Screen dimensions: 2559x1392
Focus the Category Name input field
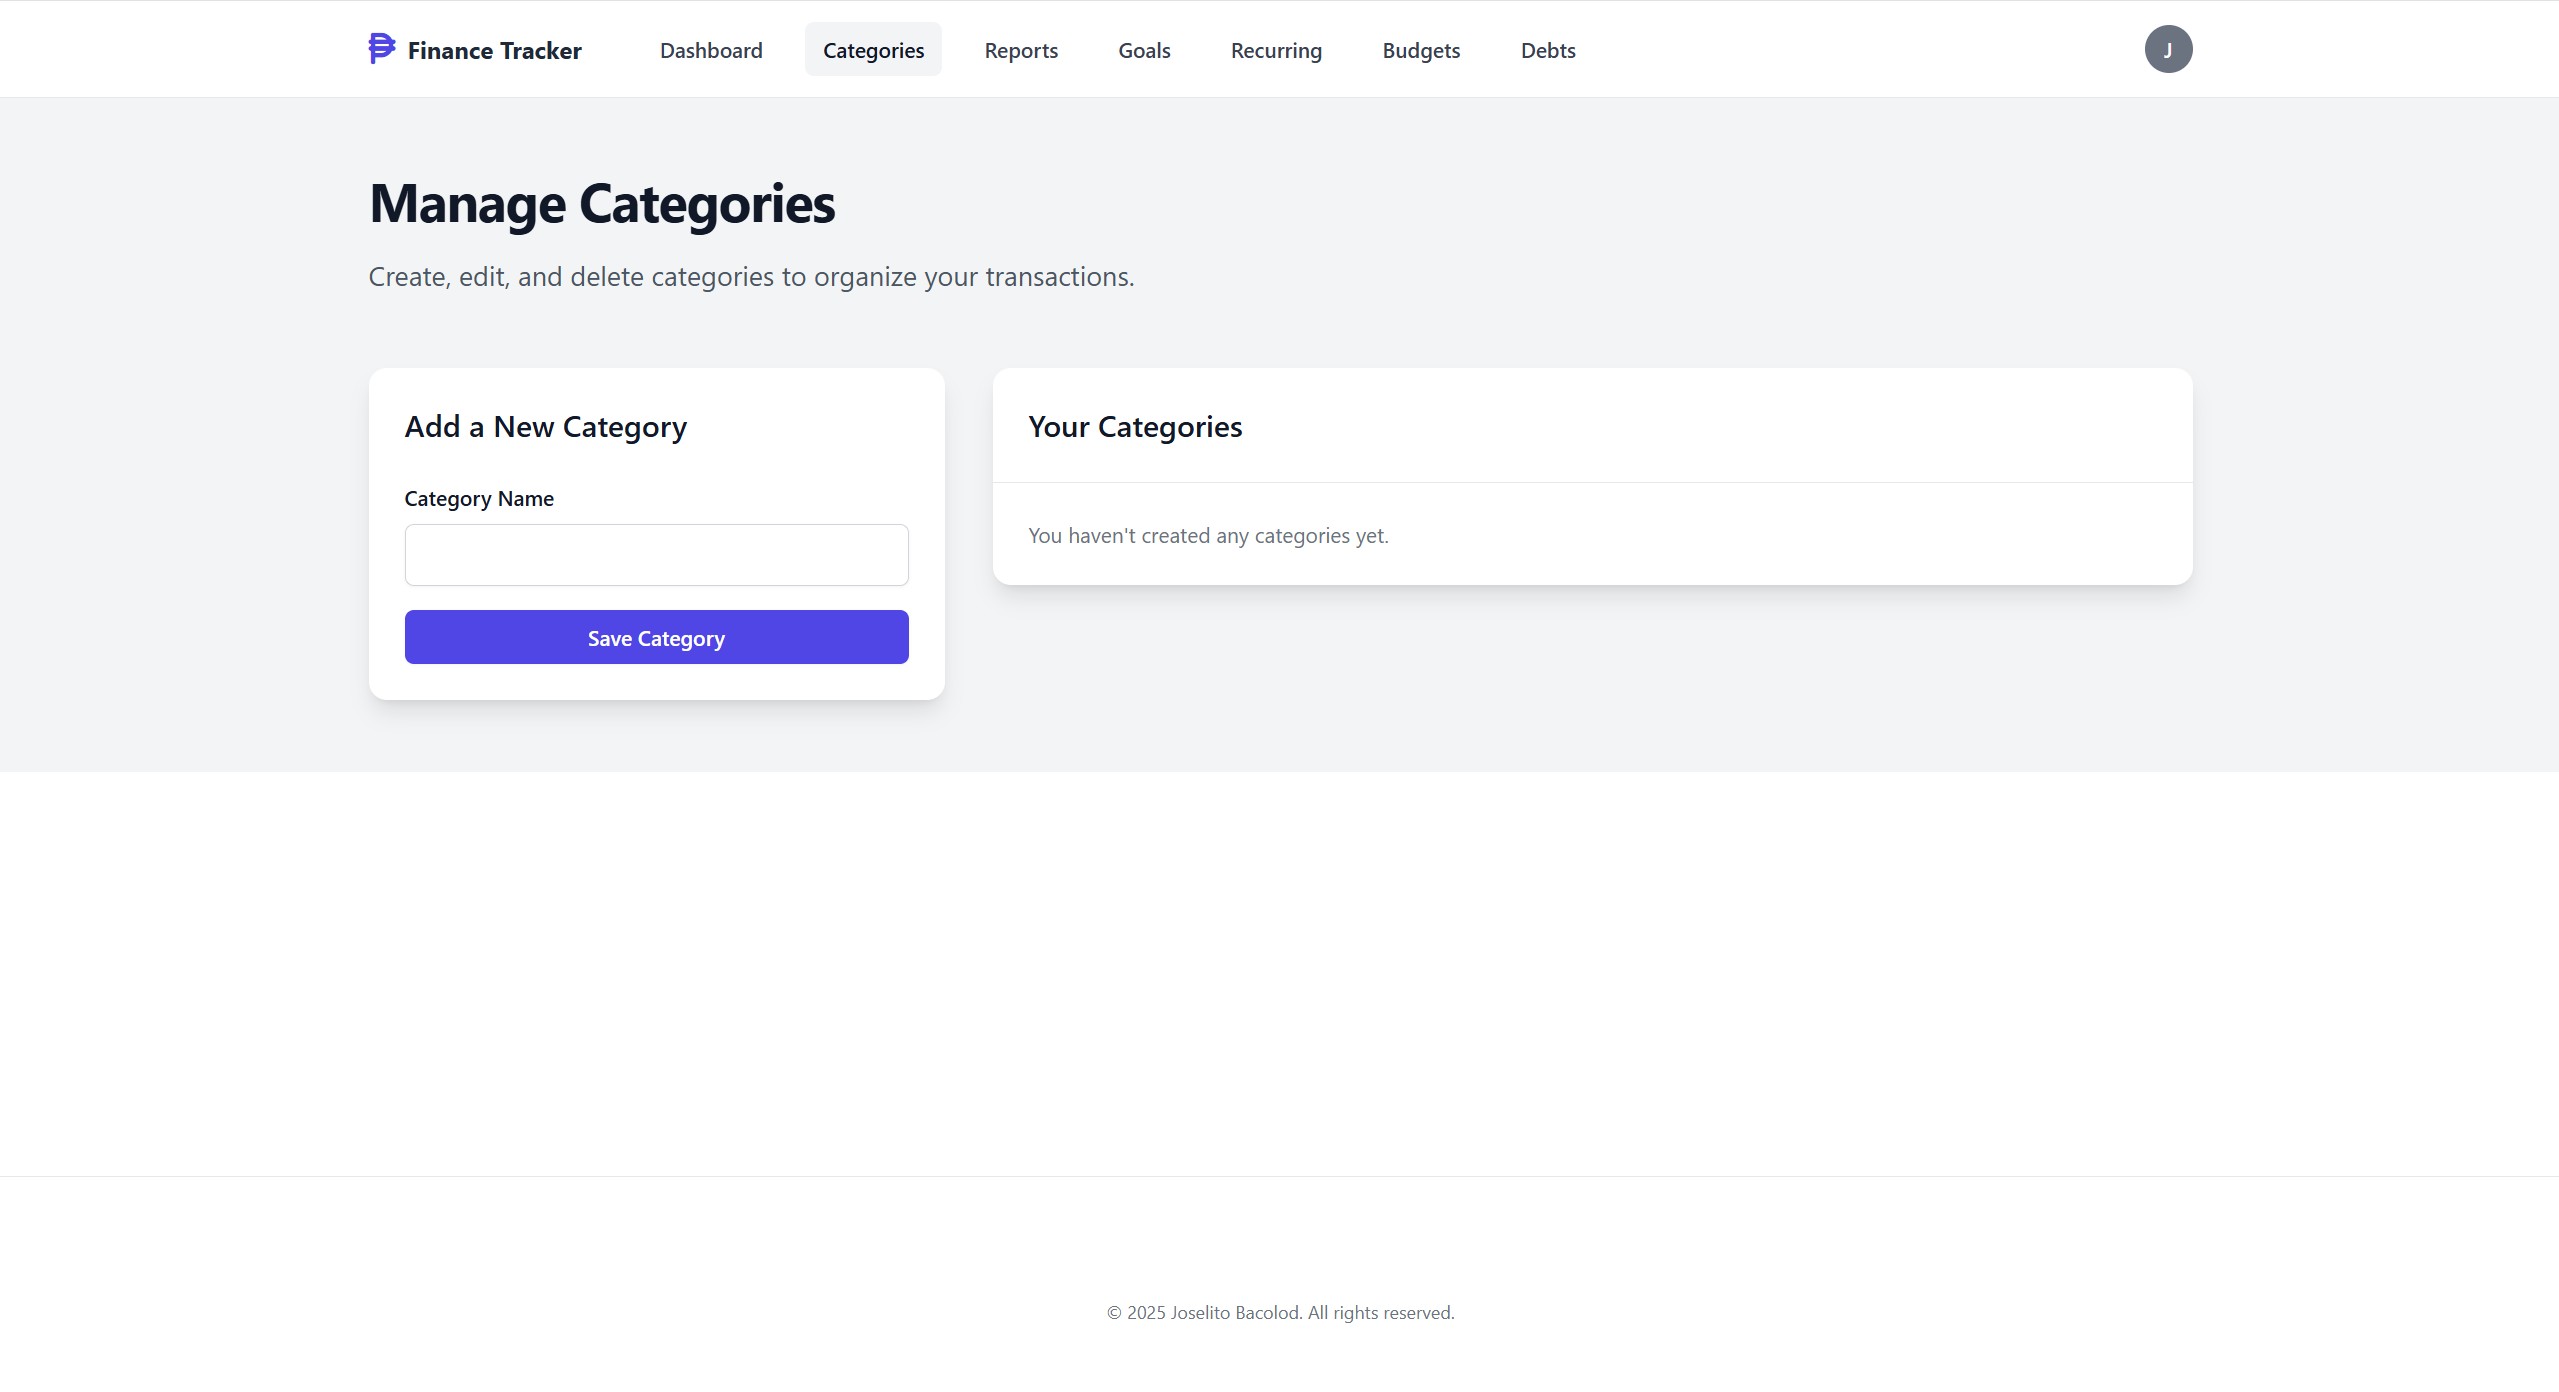click(x=656, y=555)
